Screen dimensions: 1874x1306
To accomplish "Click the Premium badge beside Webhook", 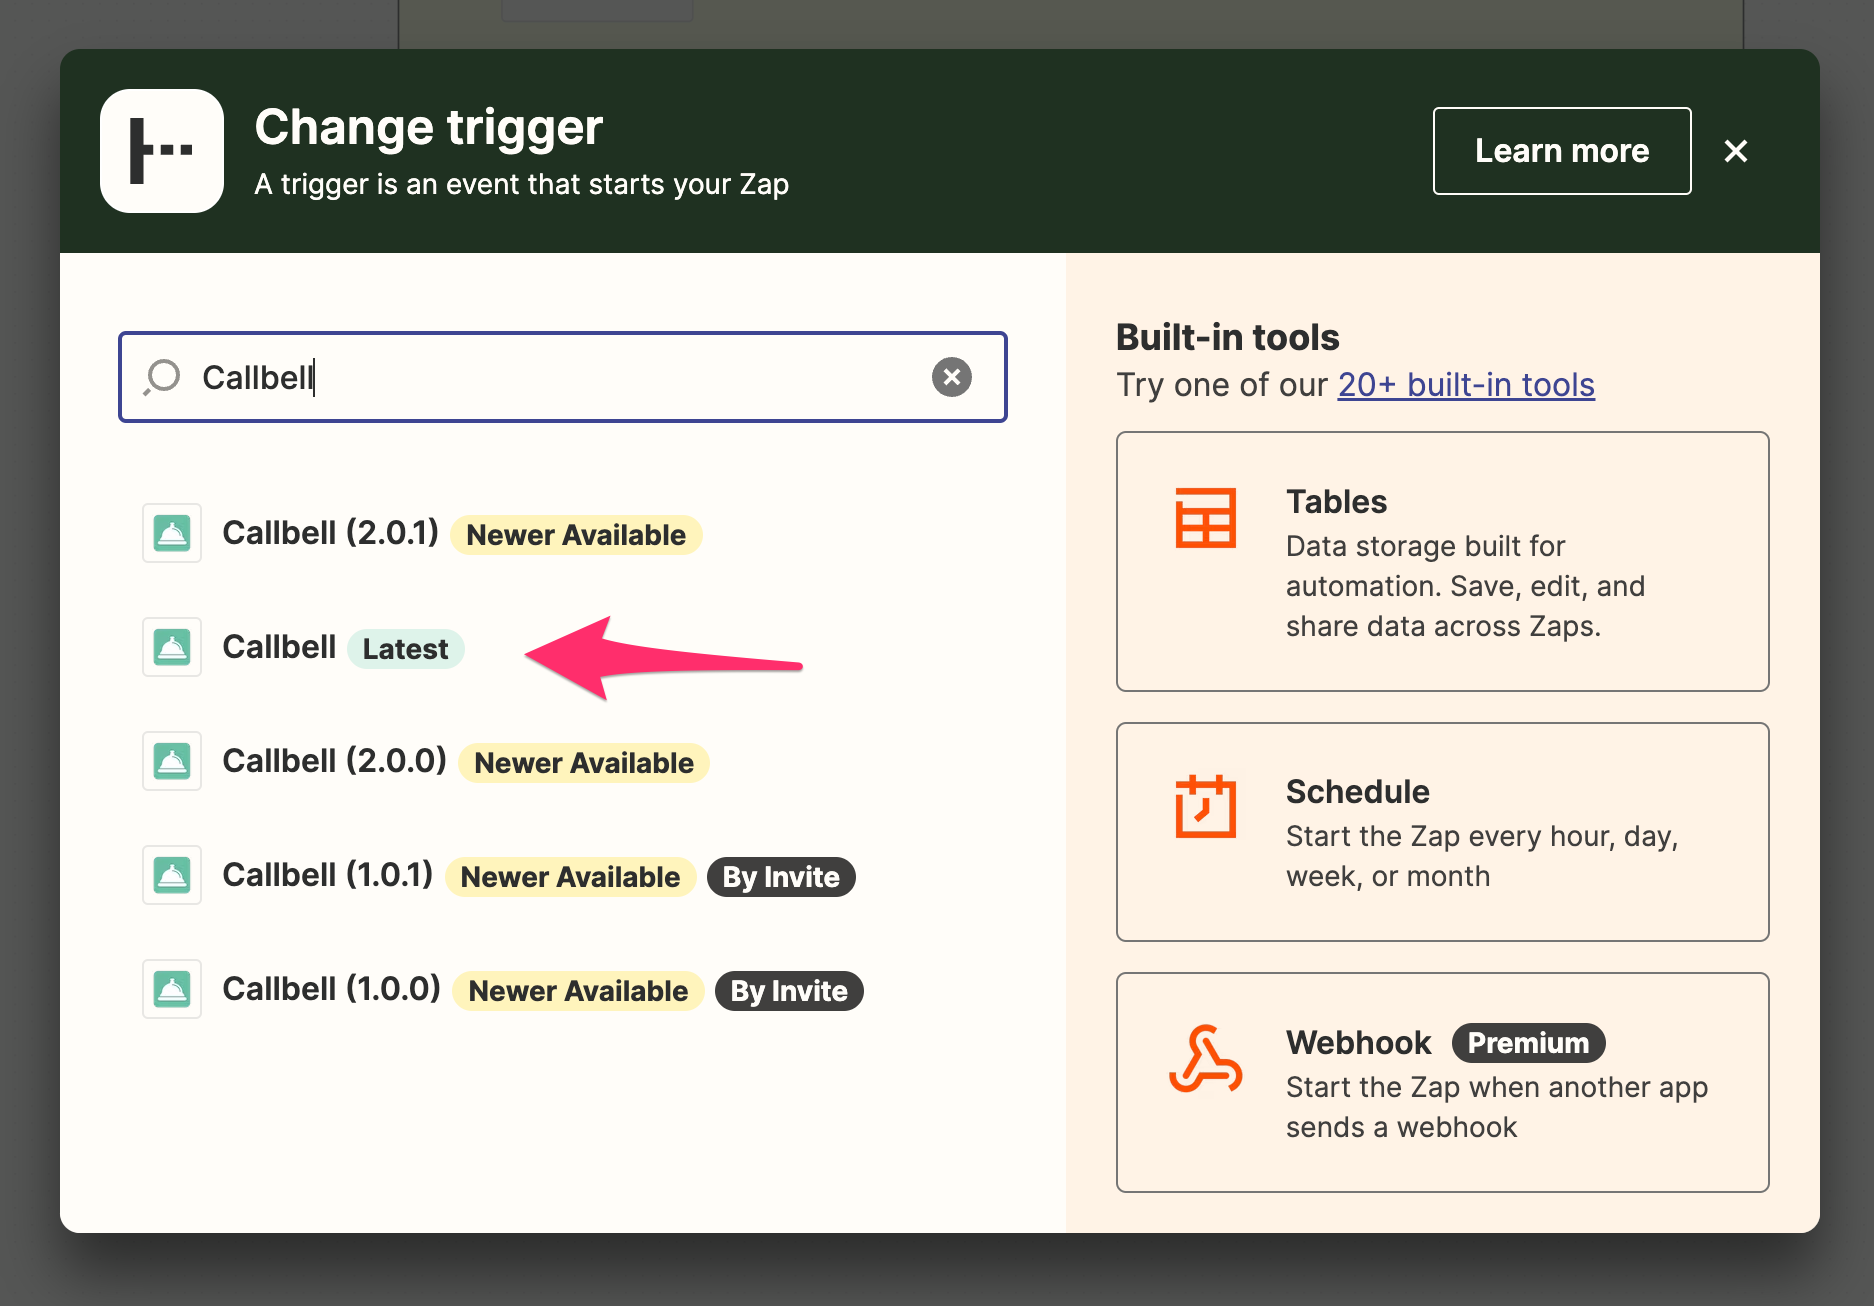I will pyautogui.click(x=1528, y=1043).
